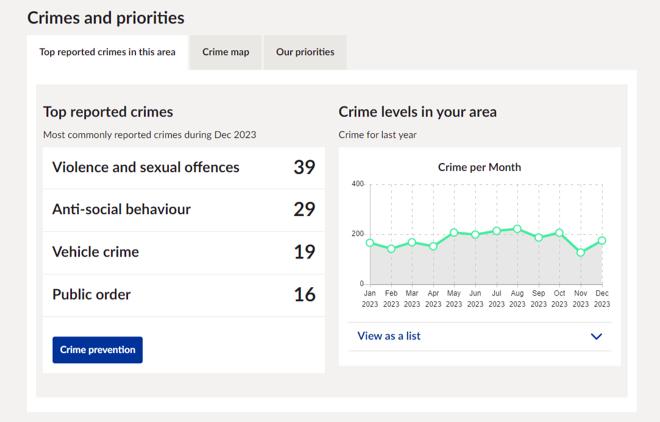Select the Oct 2023 data point
This screenshot has width=660, height=422.
pyautogui.click(x=559, y=233)
